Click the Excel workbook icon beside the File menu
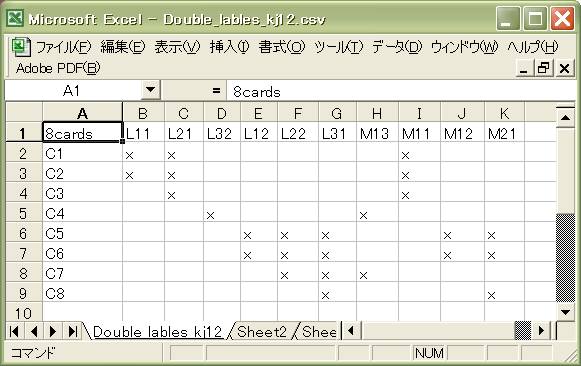Image resolution: width=581 pixels, height=366 pixels. pos(20,47)
